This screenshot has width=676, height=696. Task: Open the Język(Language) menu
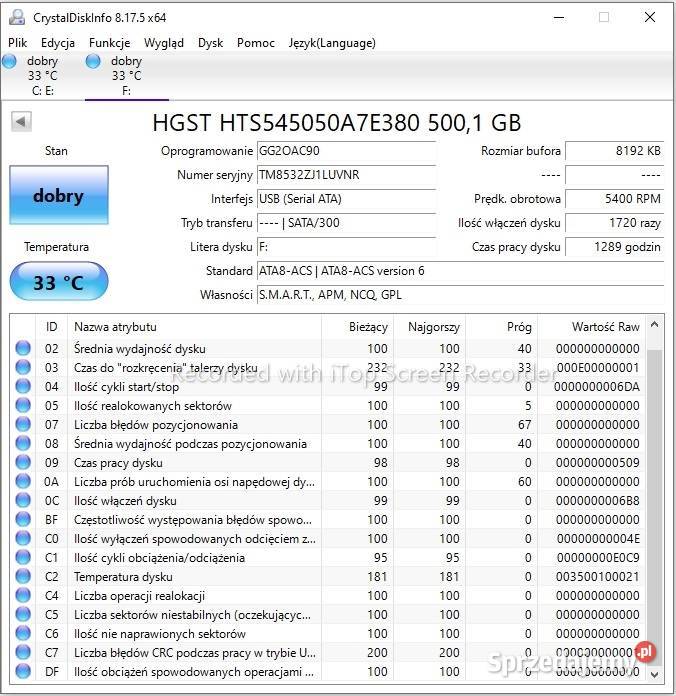click(332, 43)
